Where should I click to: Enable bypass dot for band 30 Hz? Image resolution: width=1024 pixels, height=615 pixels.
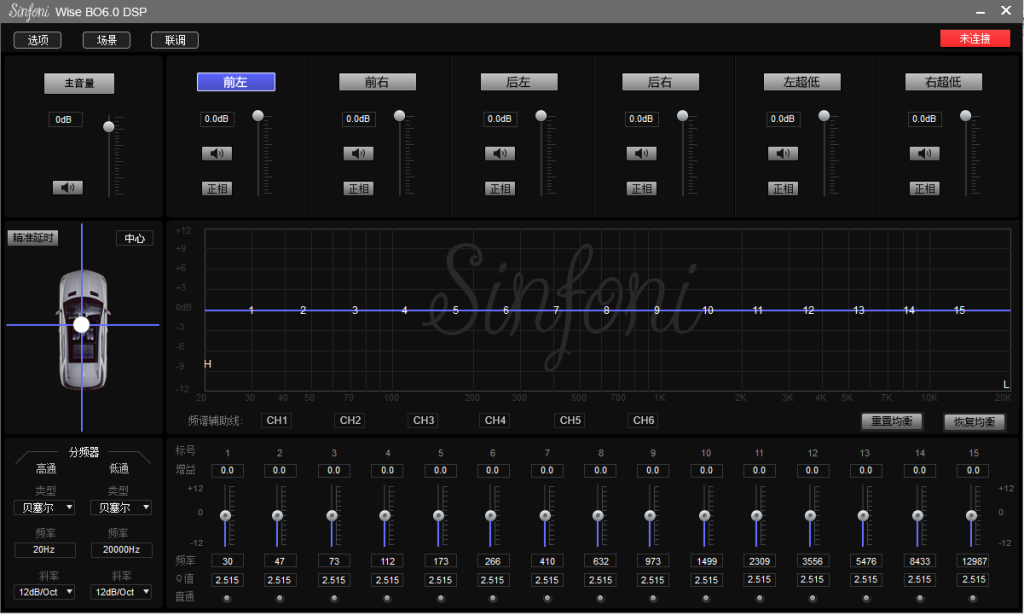227,598
